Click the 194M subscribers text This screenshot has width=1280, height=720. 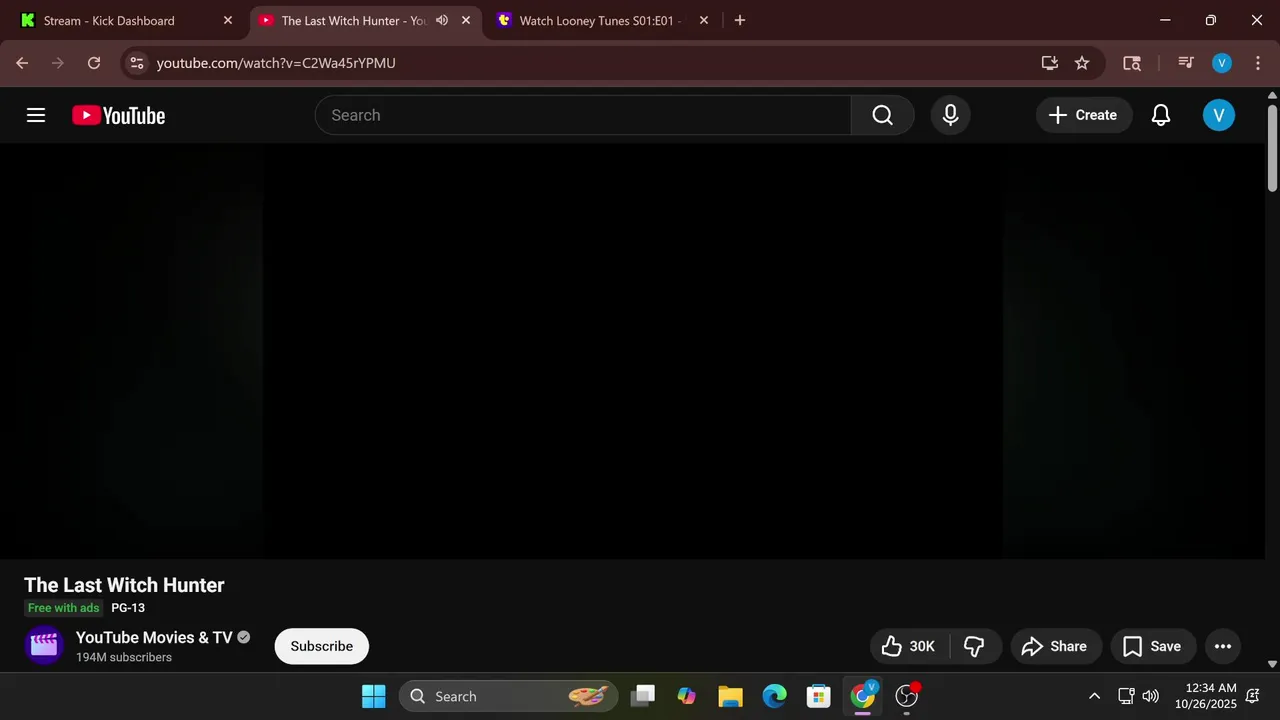124,657
